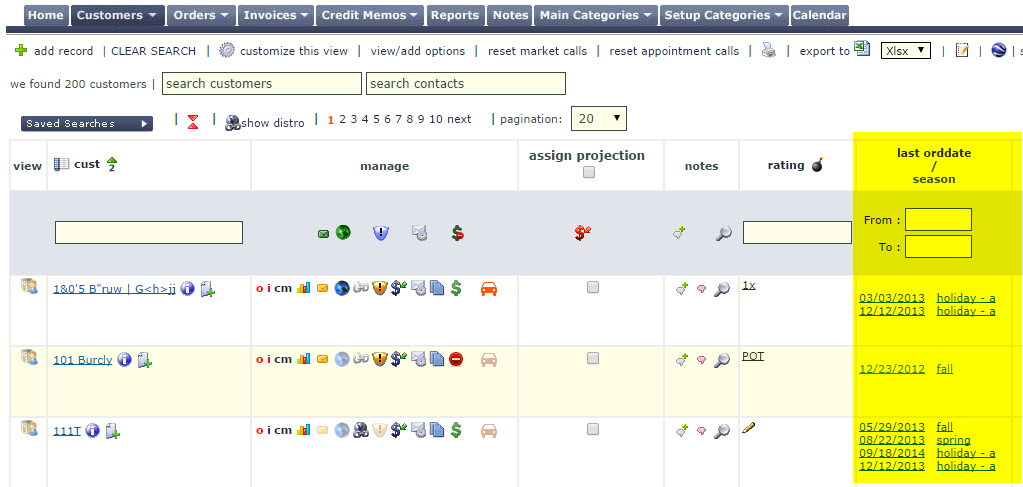The image size is (1023, 487).
Task: Click the green sort arrow beside cust
Action: pos(112,164)
